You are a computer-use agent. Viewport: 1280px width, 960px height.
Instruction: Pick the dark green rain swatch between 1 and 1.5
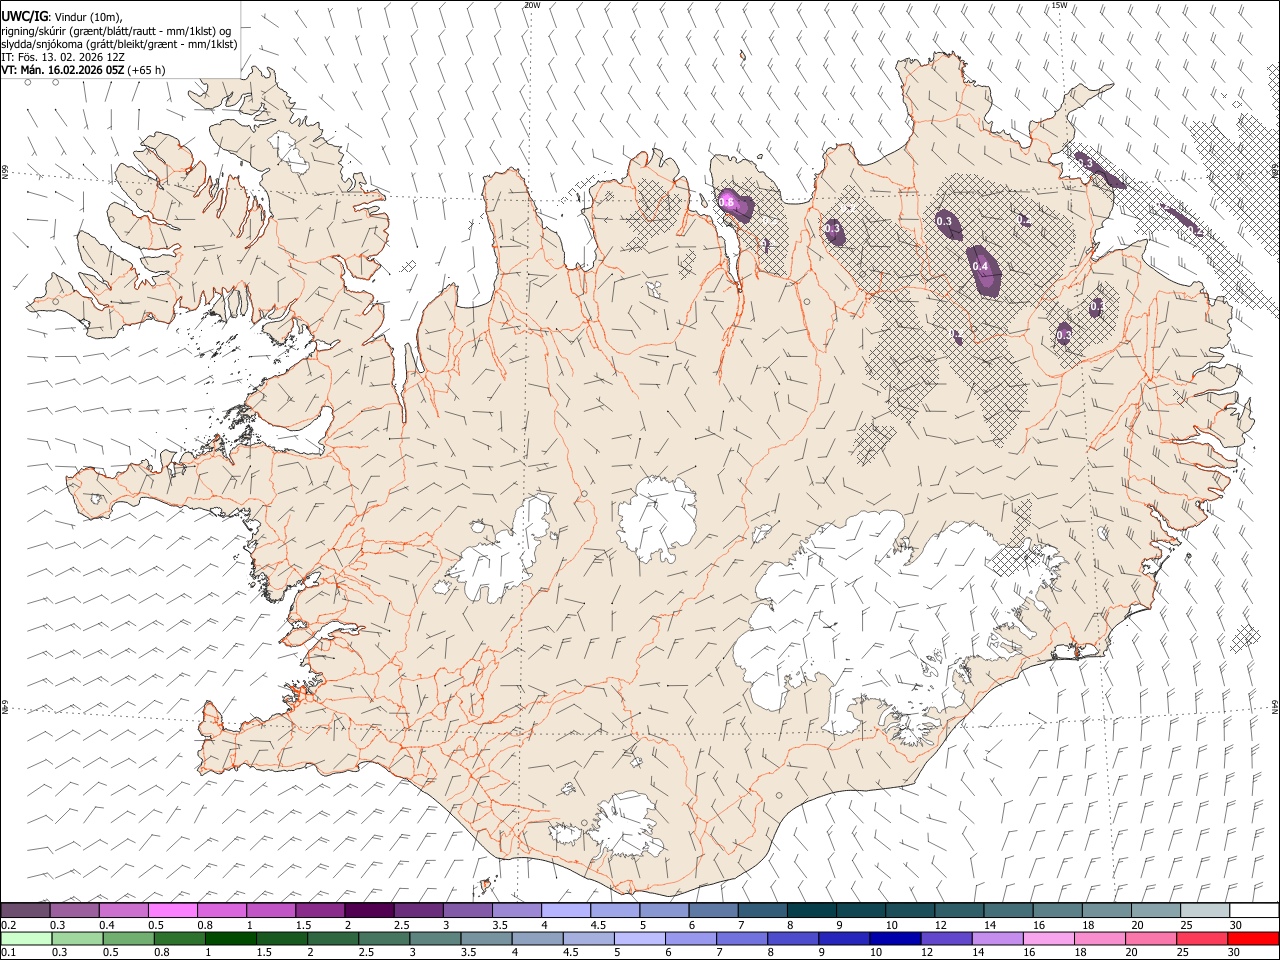tap(230, 938)
